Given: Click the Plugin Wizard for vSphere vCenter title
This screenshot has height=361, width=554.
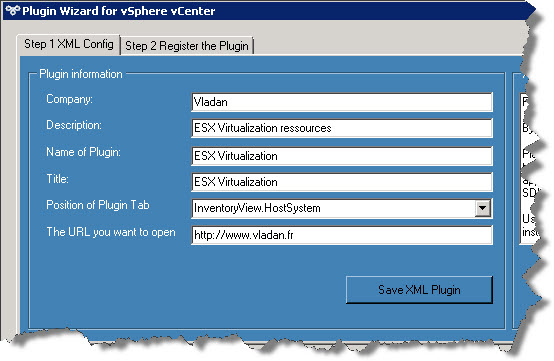Looking at the screenshot, I should pos(119,11).
